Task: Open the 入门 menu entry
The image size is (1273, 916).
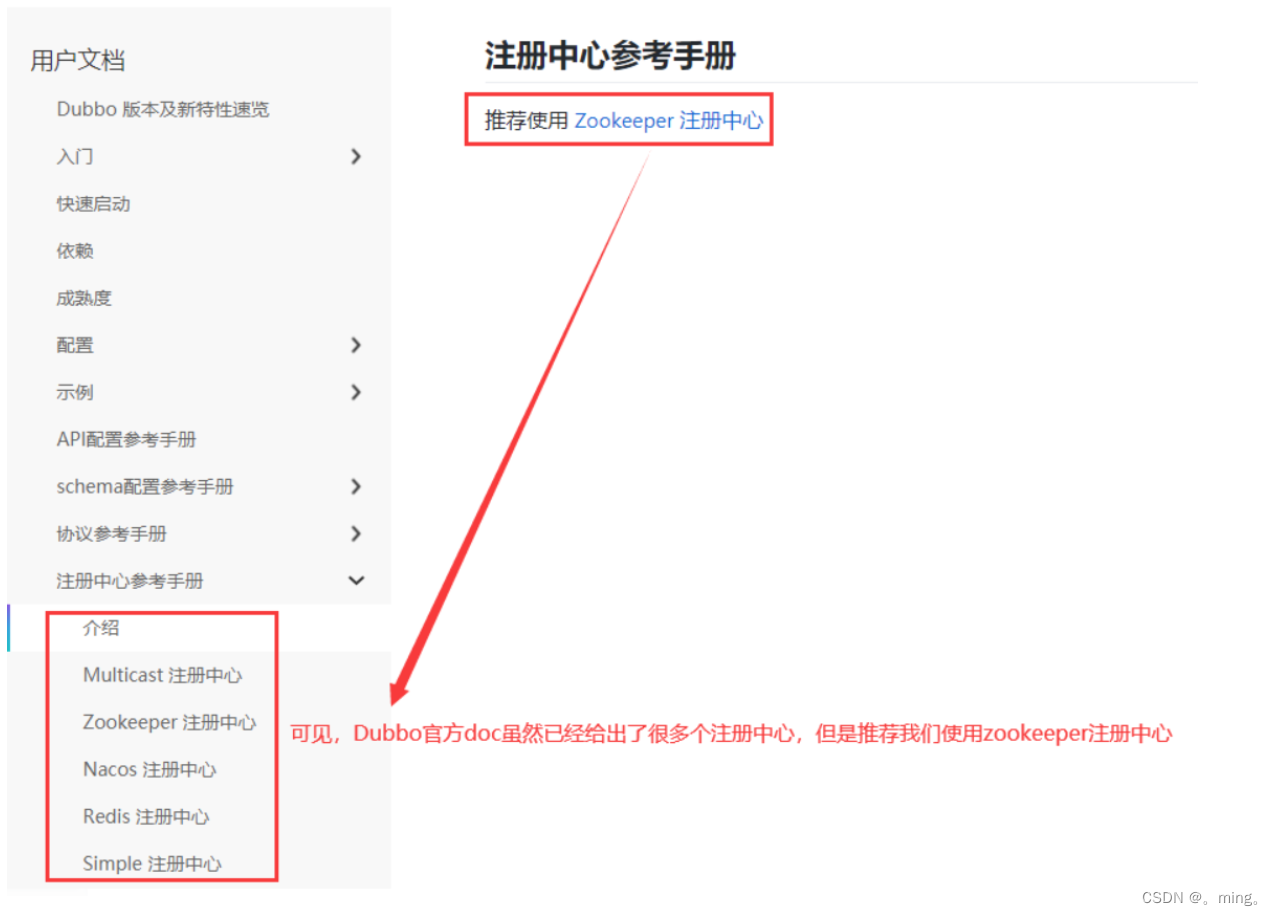Action: pos(75,157)
